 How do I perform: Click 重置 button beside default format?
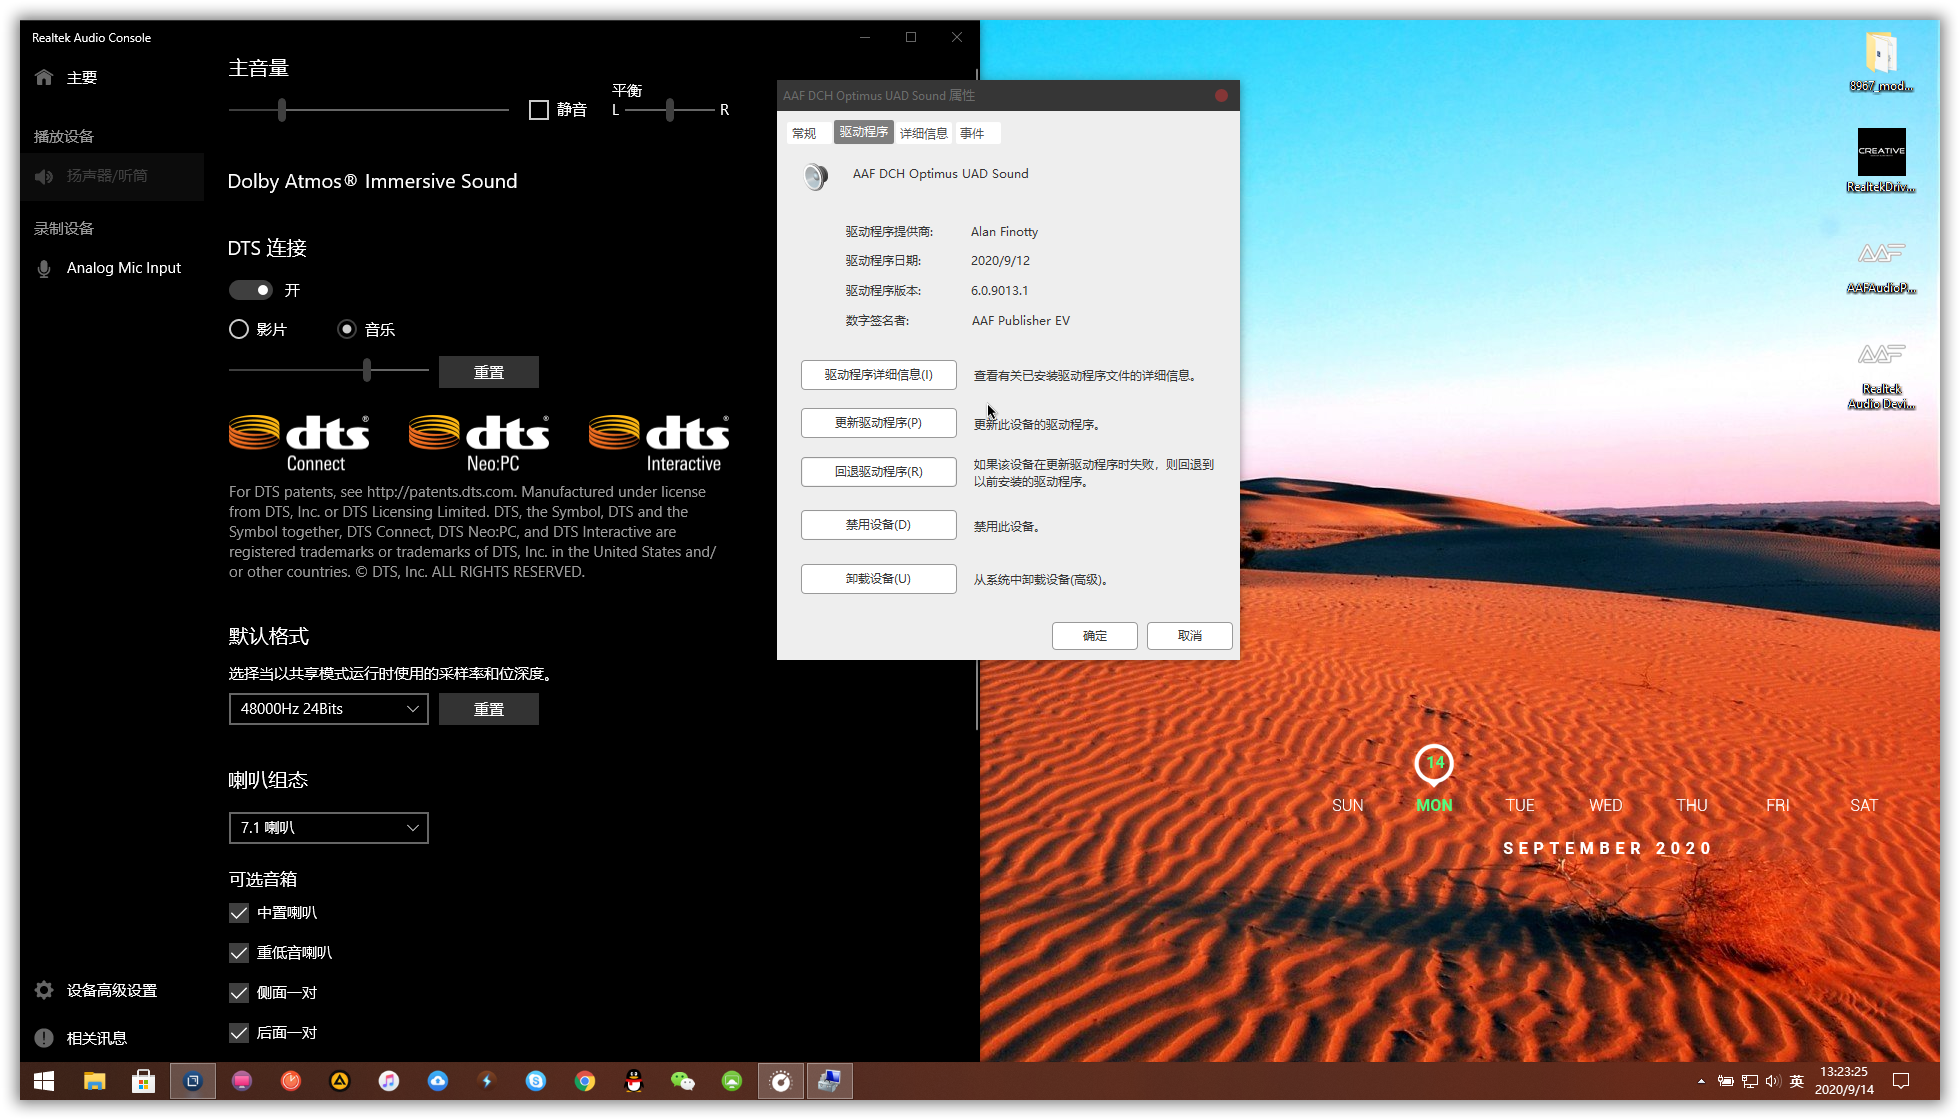(488, 709)
